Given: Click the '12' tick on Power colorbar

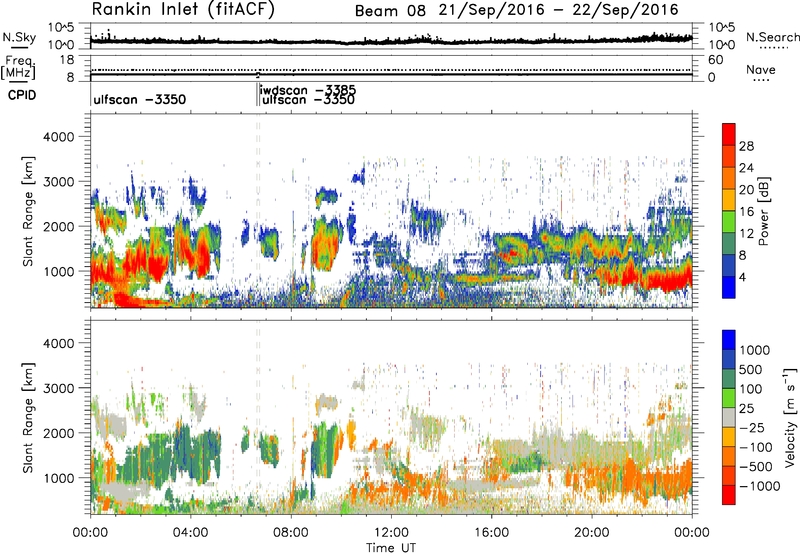Looking at the screenshot, I should point(746,234).
